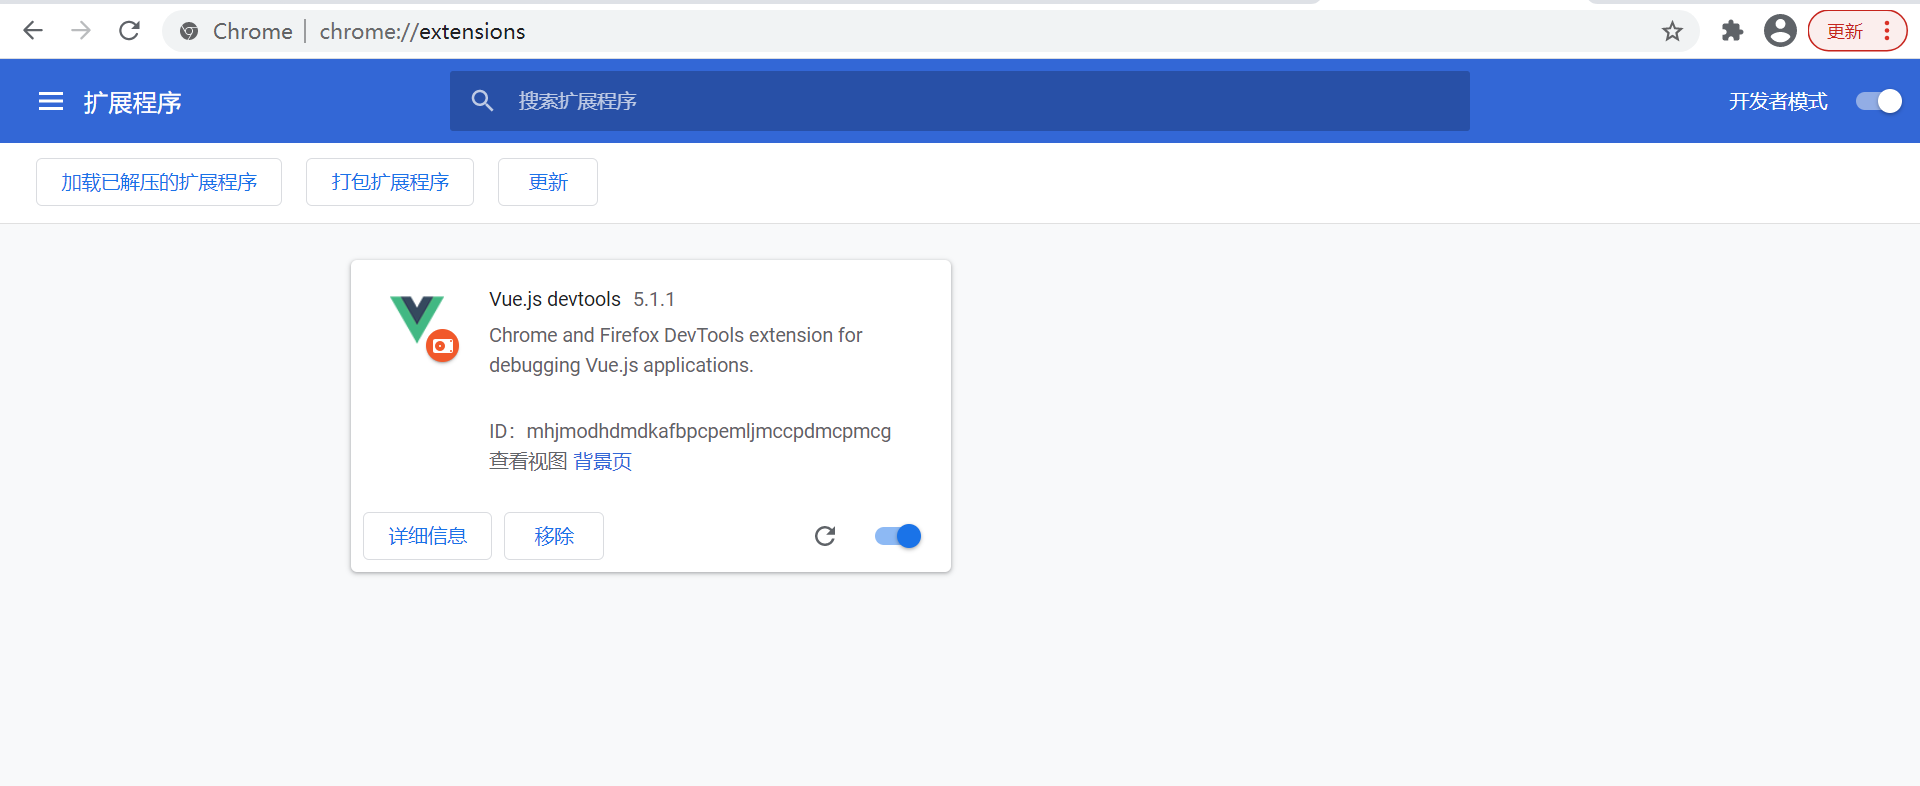Focus the 搜索扩展程序 search field
1920x786 pixels.
[960, 101]
